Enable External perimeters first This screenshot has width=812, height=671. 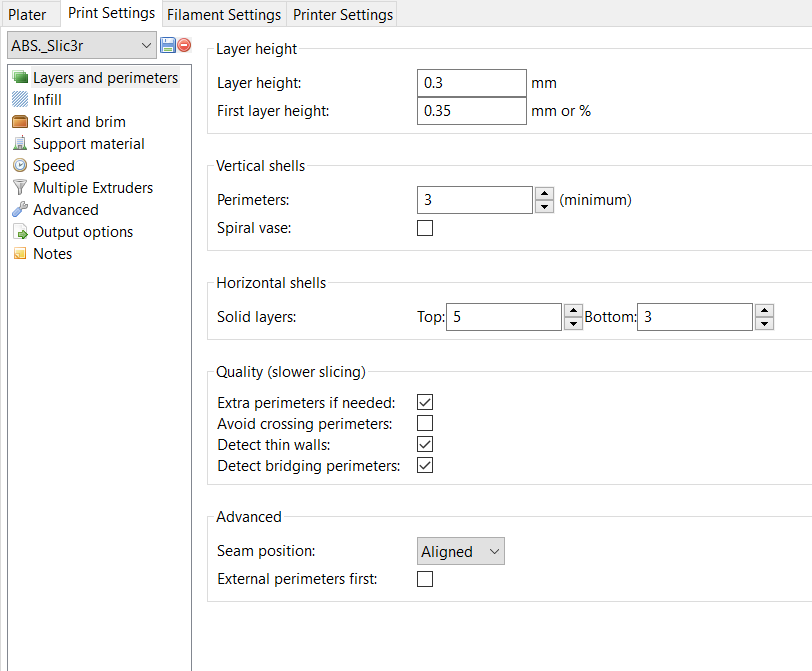pos(425,579)
